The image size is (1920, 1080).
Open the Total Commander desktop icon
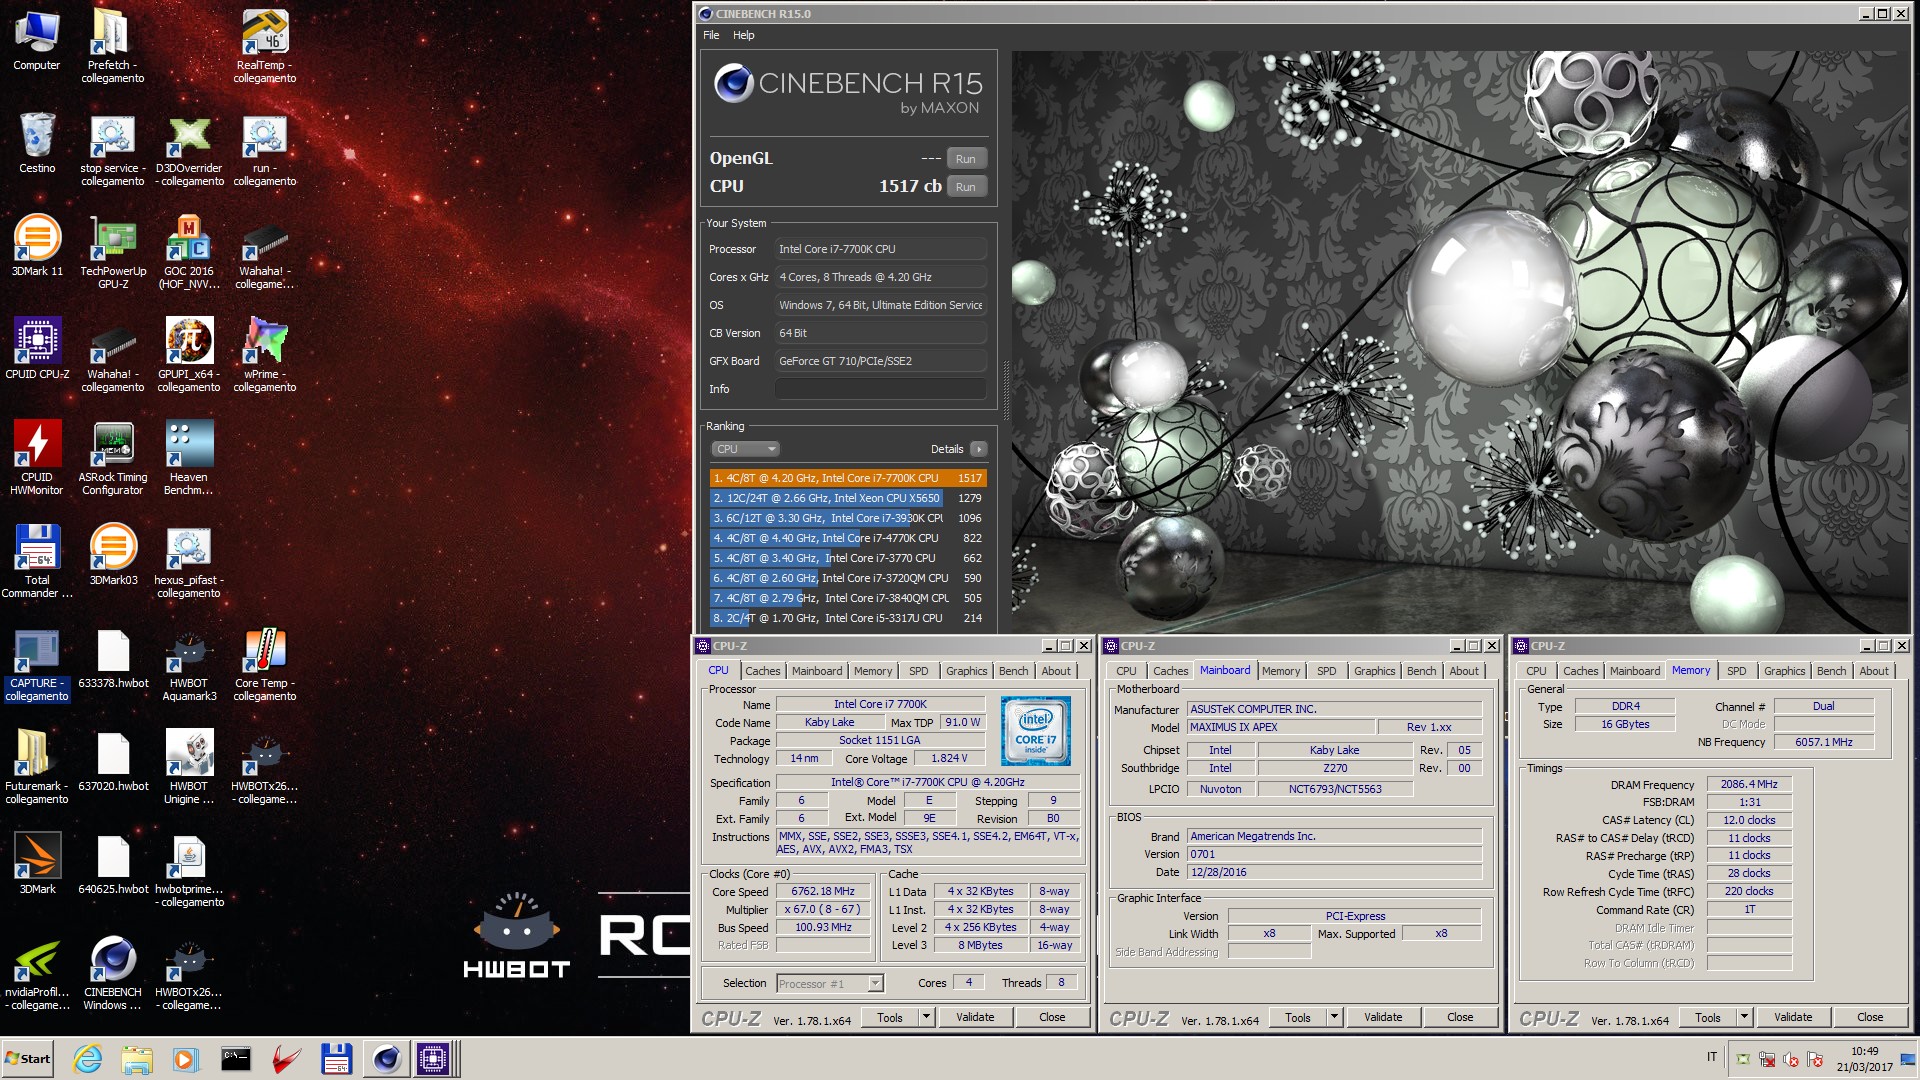tap(37, 562)
